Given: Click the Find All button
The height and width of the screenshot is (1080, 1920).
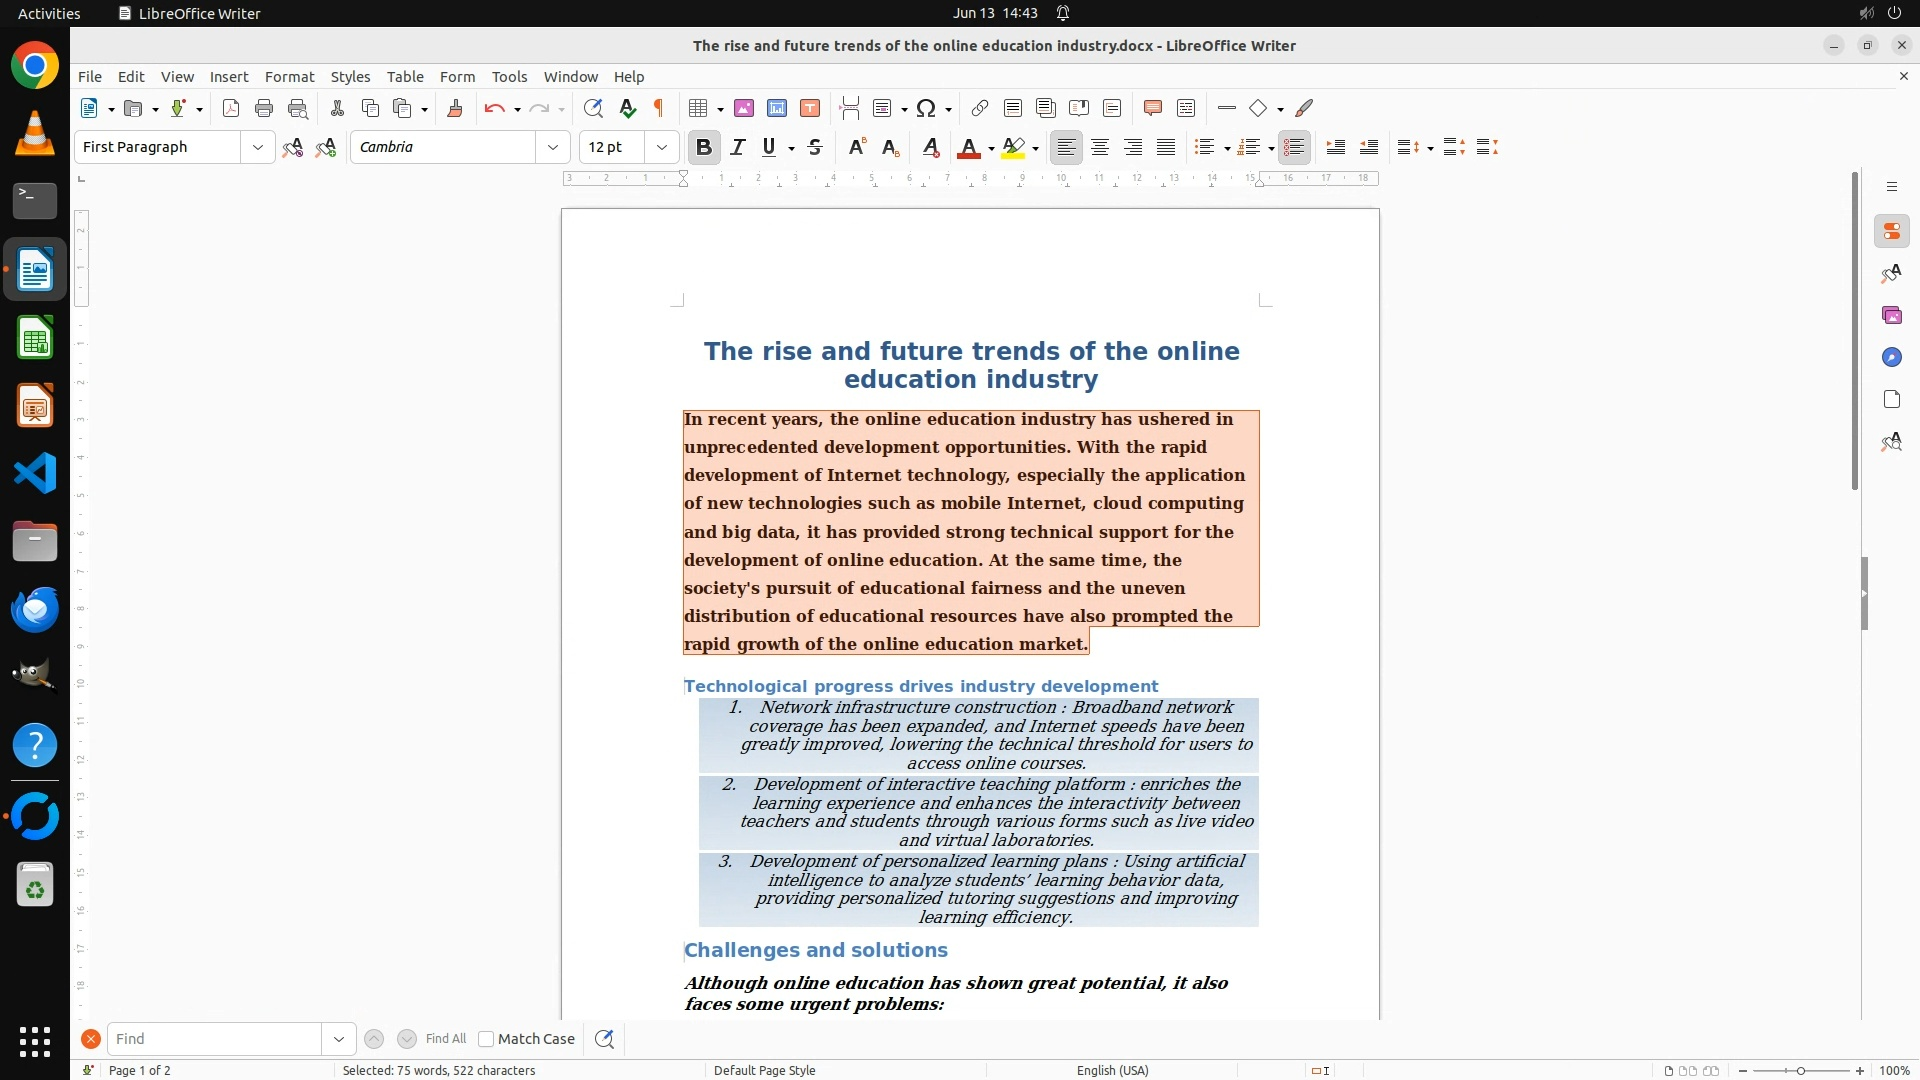Looking at the screenshot, I should point(445,1039).
